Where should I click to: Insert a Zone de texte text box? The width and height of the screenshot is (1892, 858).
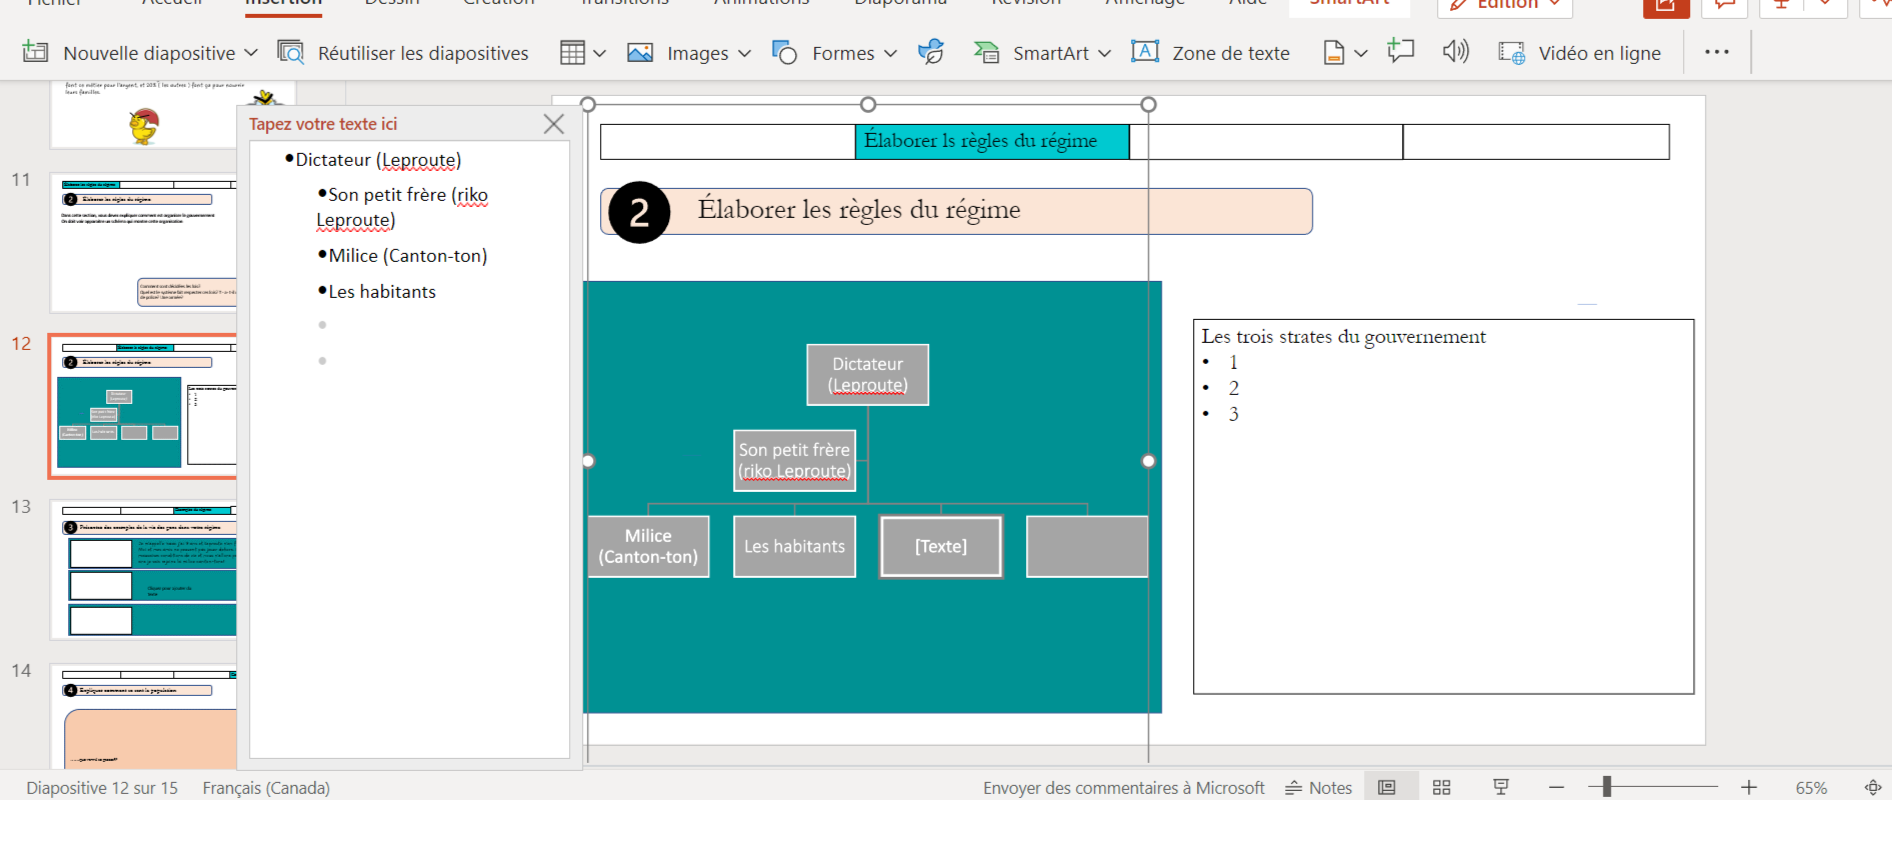click(x=1211, y=53)
